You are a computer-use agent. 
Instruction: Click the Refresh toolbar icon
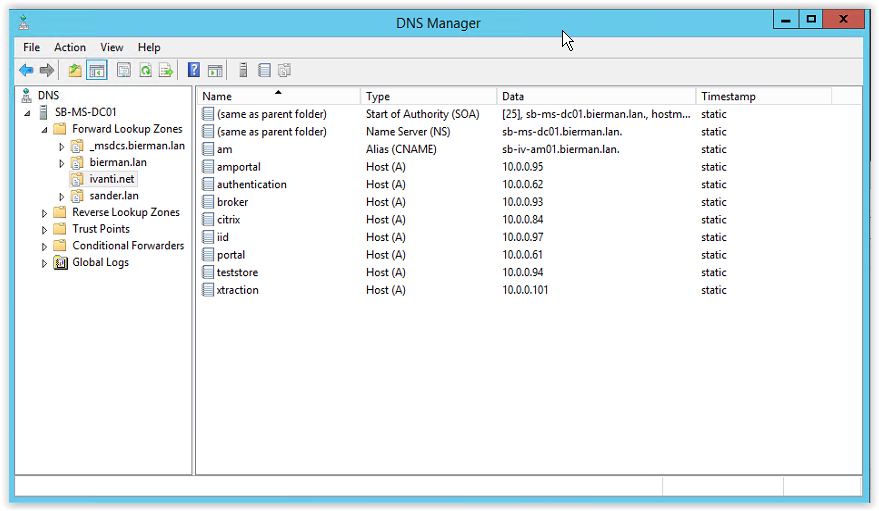[145, 70]
